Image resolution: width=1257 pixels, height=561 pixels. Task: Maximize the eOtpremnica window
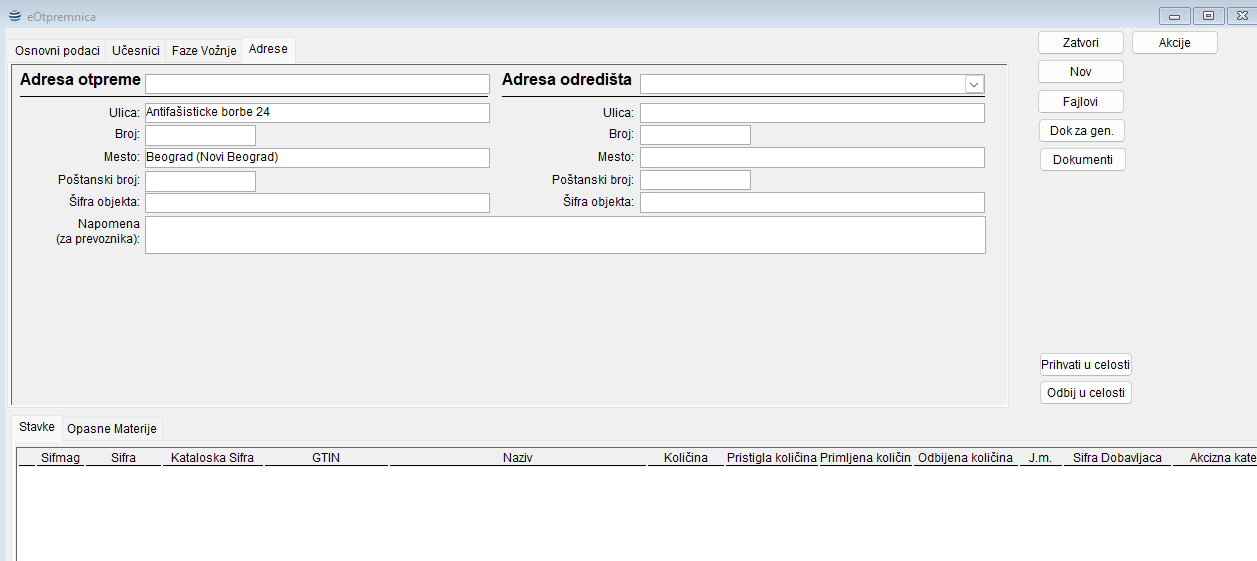[x=1209, y=16]
